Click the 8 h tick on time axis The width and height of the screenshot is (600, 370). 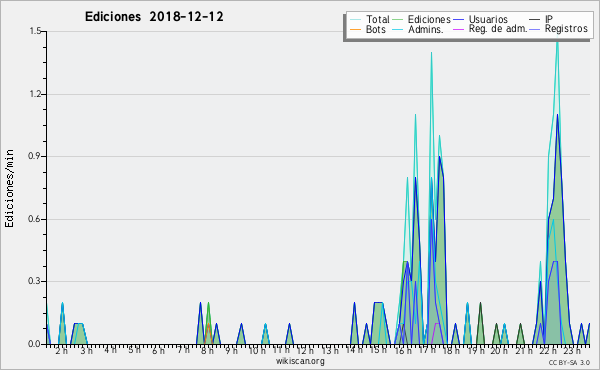pos(207,351)
